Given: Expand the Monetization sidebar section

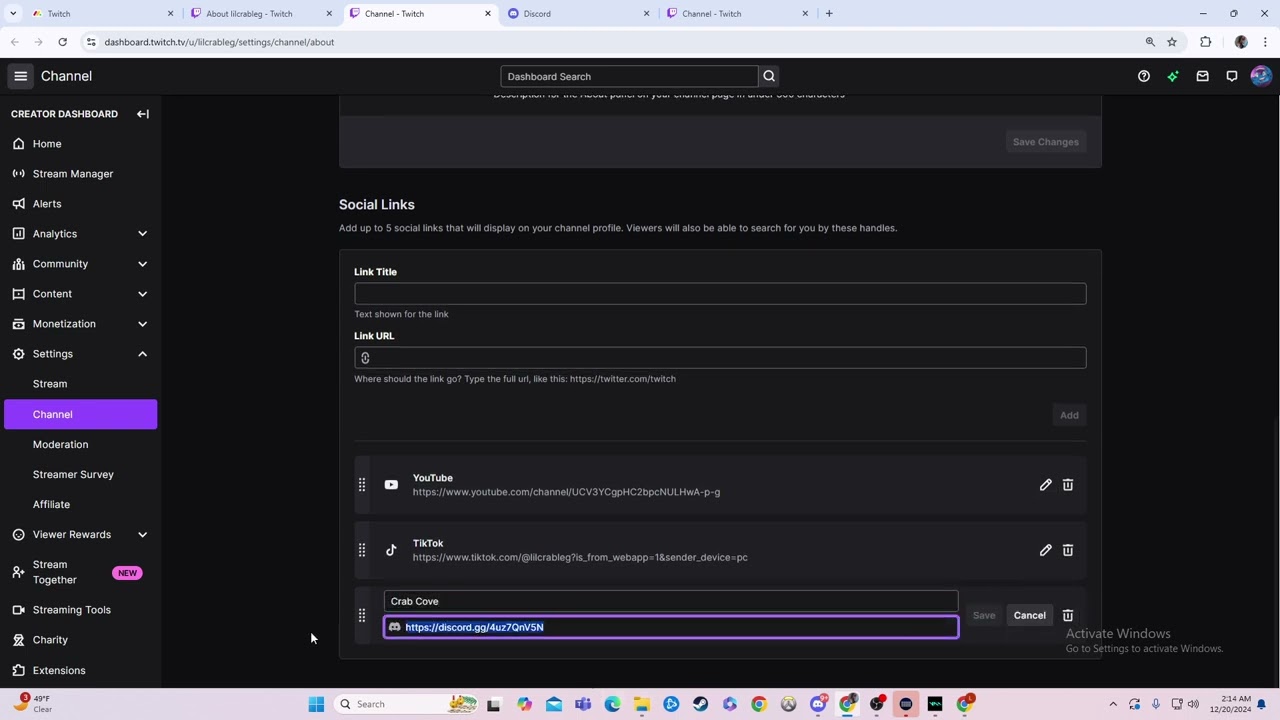Looking at the screenshot, I should [142, 324].
